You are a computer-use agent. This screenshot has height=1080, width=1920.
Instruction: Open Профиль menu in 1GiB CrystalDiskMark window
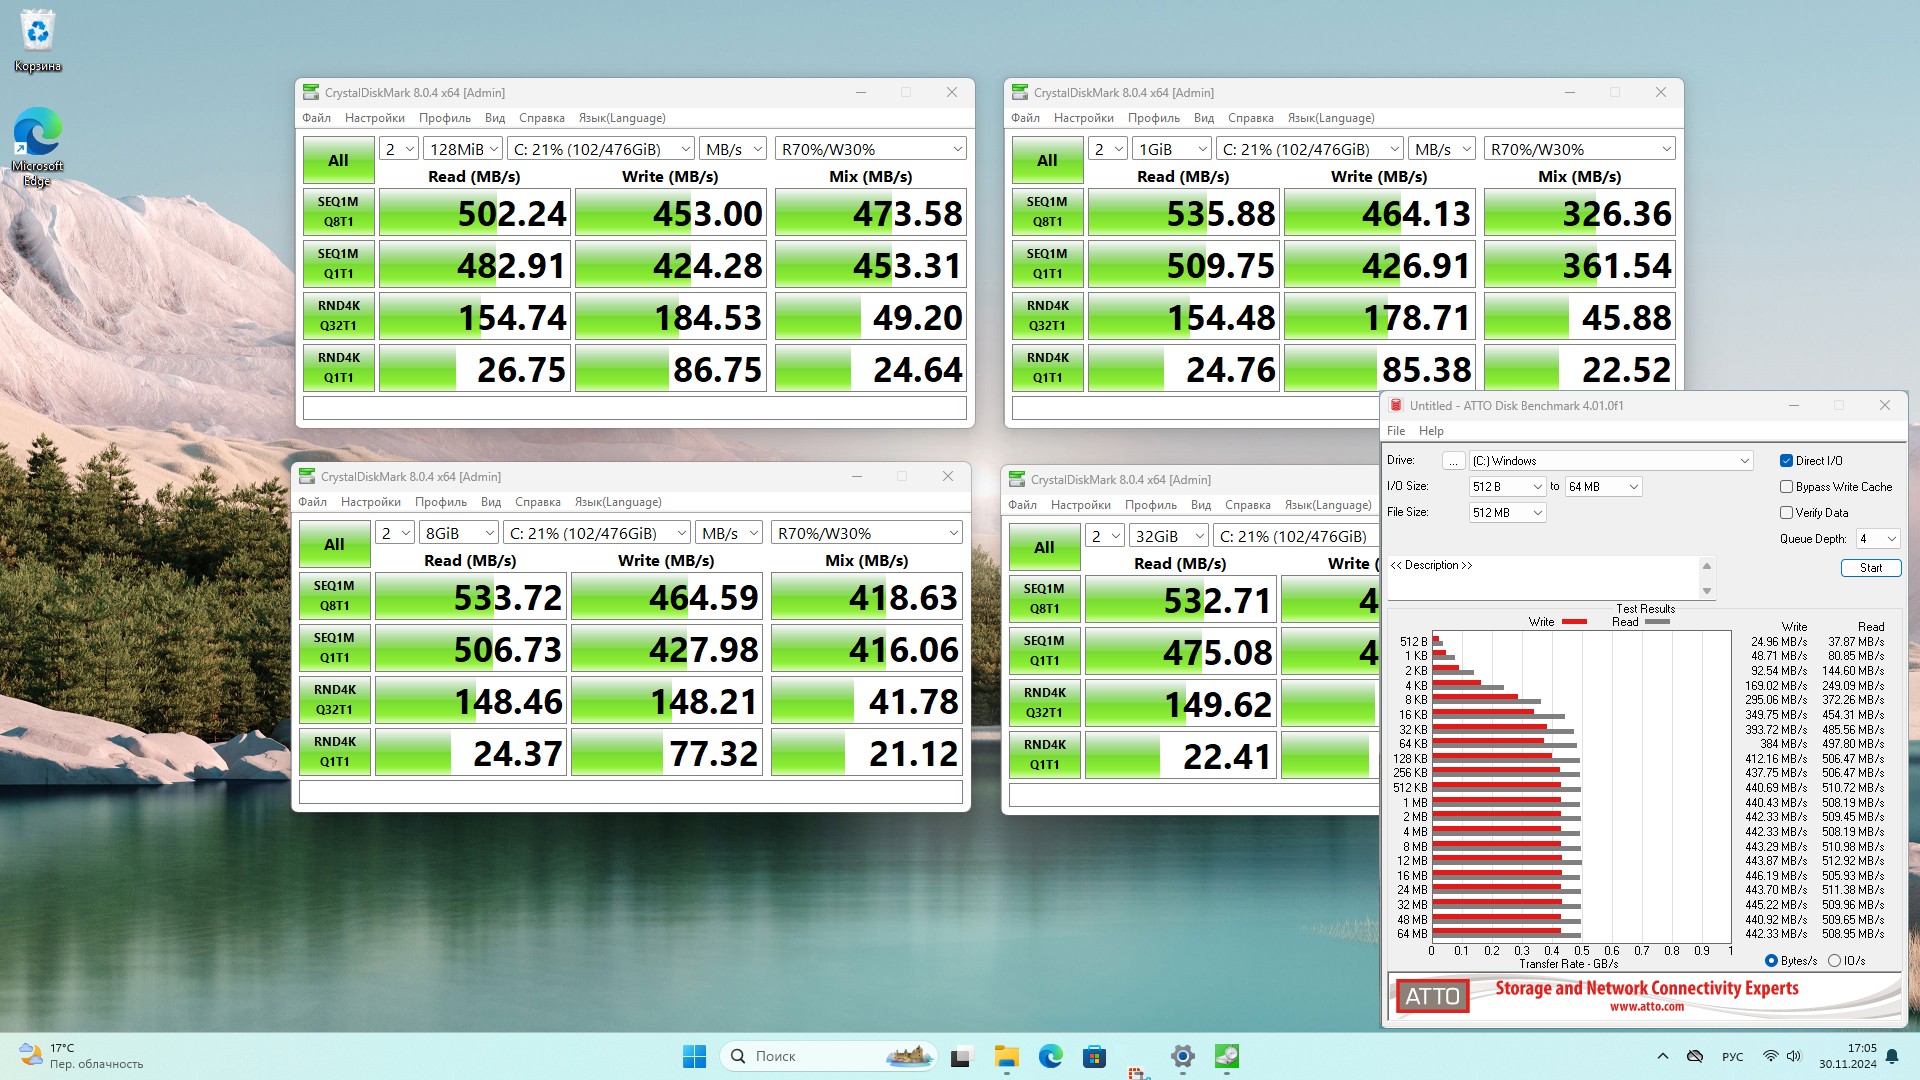[x=1153, y=118]
